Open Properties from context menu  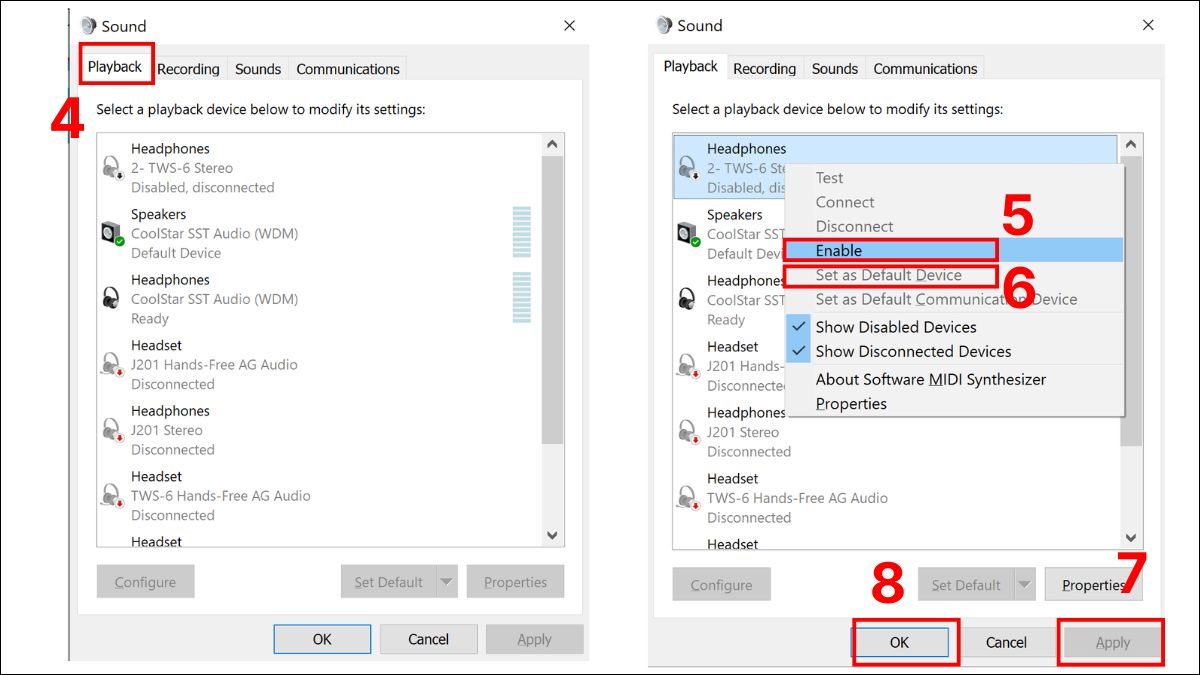(x=954, y=404)
